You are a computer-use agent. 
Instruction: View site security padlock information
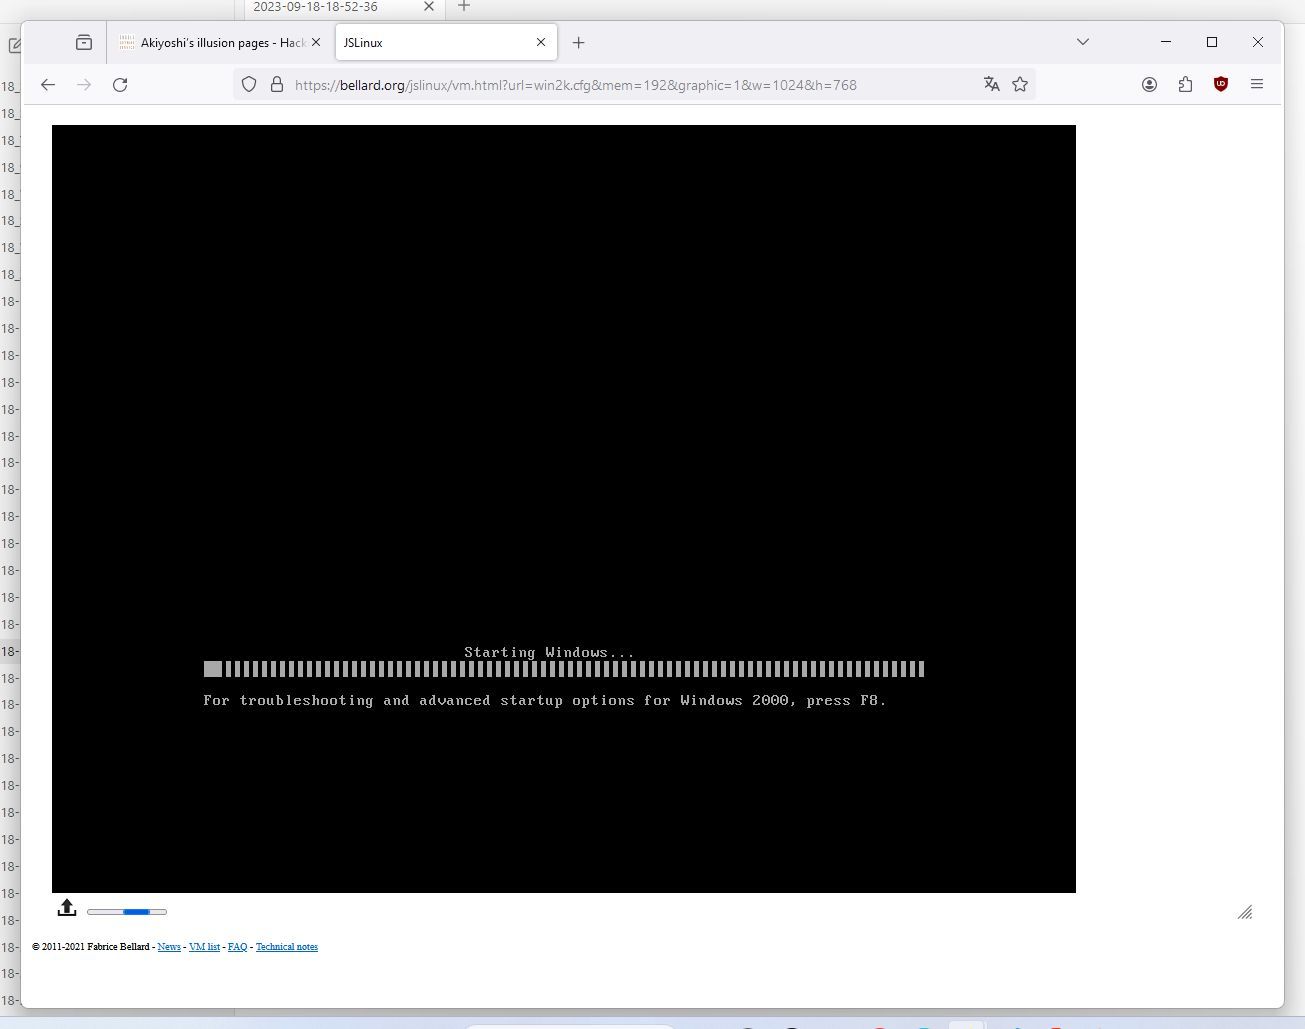277,85
